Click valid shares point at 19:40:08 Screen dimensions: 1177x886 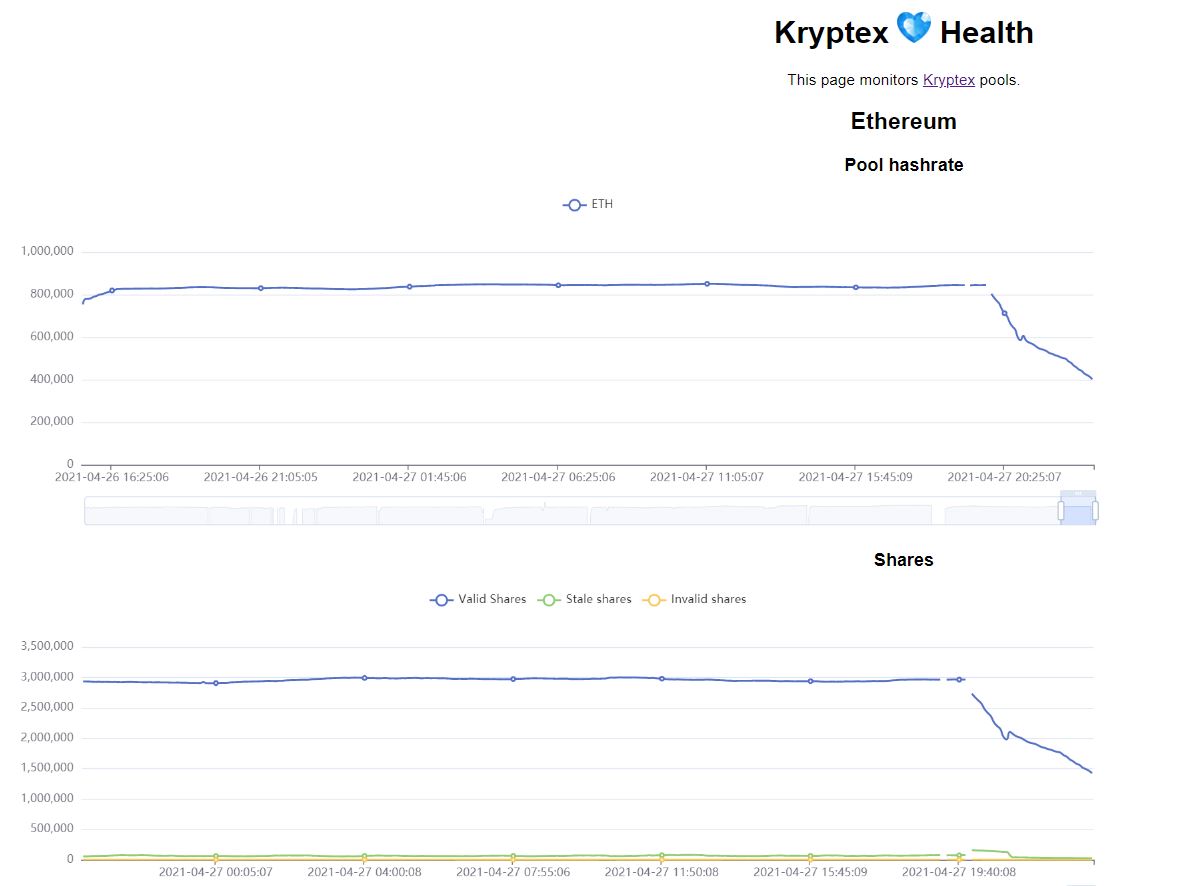(x=959, y=680)
